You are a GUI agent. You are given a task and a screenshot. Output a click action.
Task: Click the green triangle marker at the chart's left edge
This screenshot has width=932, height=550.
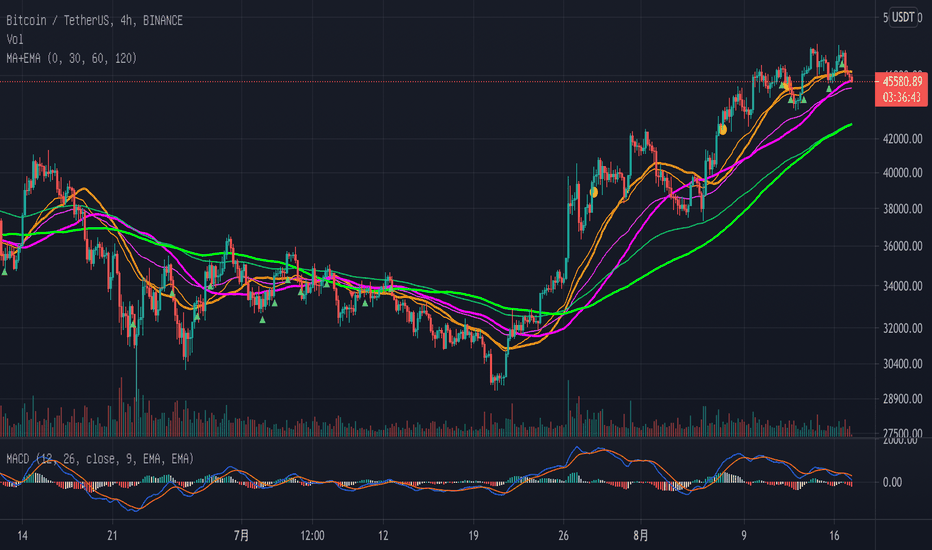(x=4, y=272)
